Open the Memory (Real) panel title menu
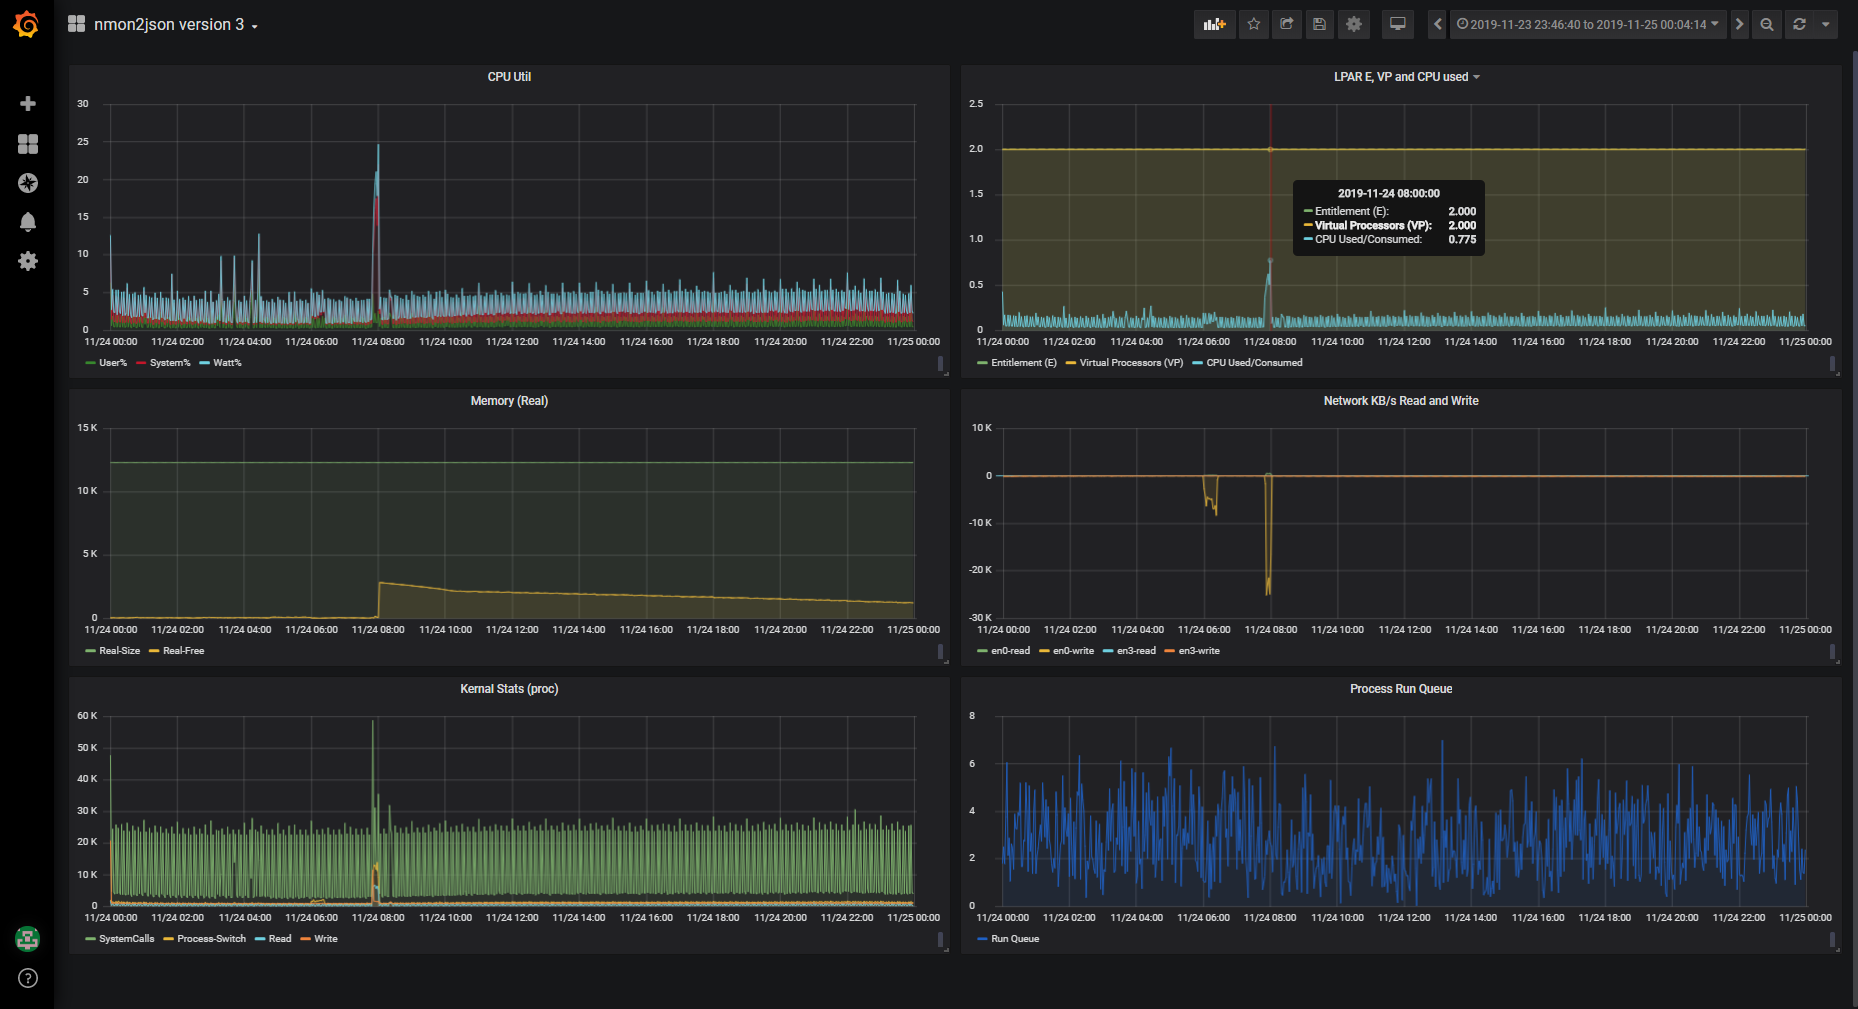 coord(509,401)
